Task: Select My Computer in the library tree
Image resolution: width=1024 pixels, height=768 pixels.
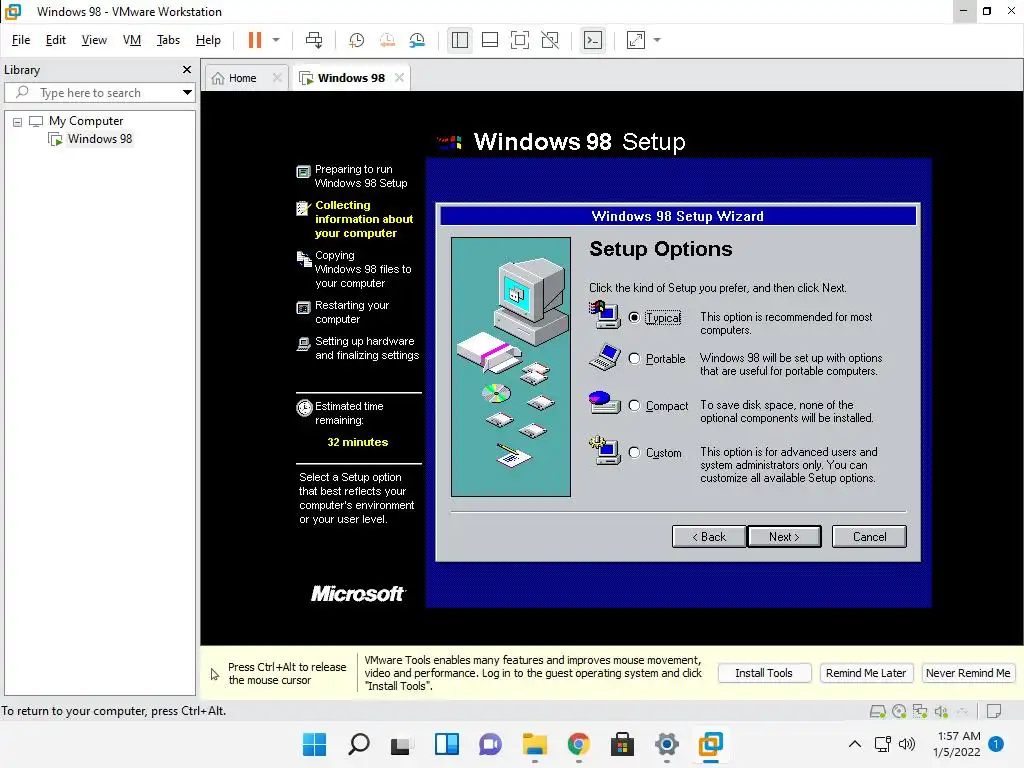Action: (86, 121)
